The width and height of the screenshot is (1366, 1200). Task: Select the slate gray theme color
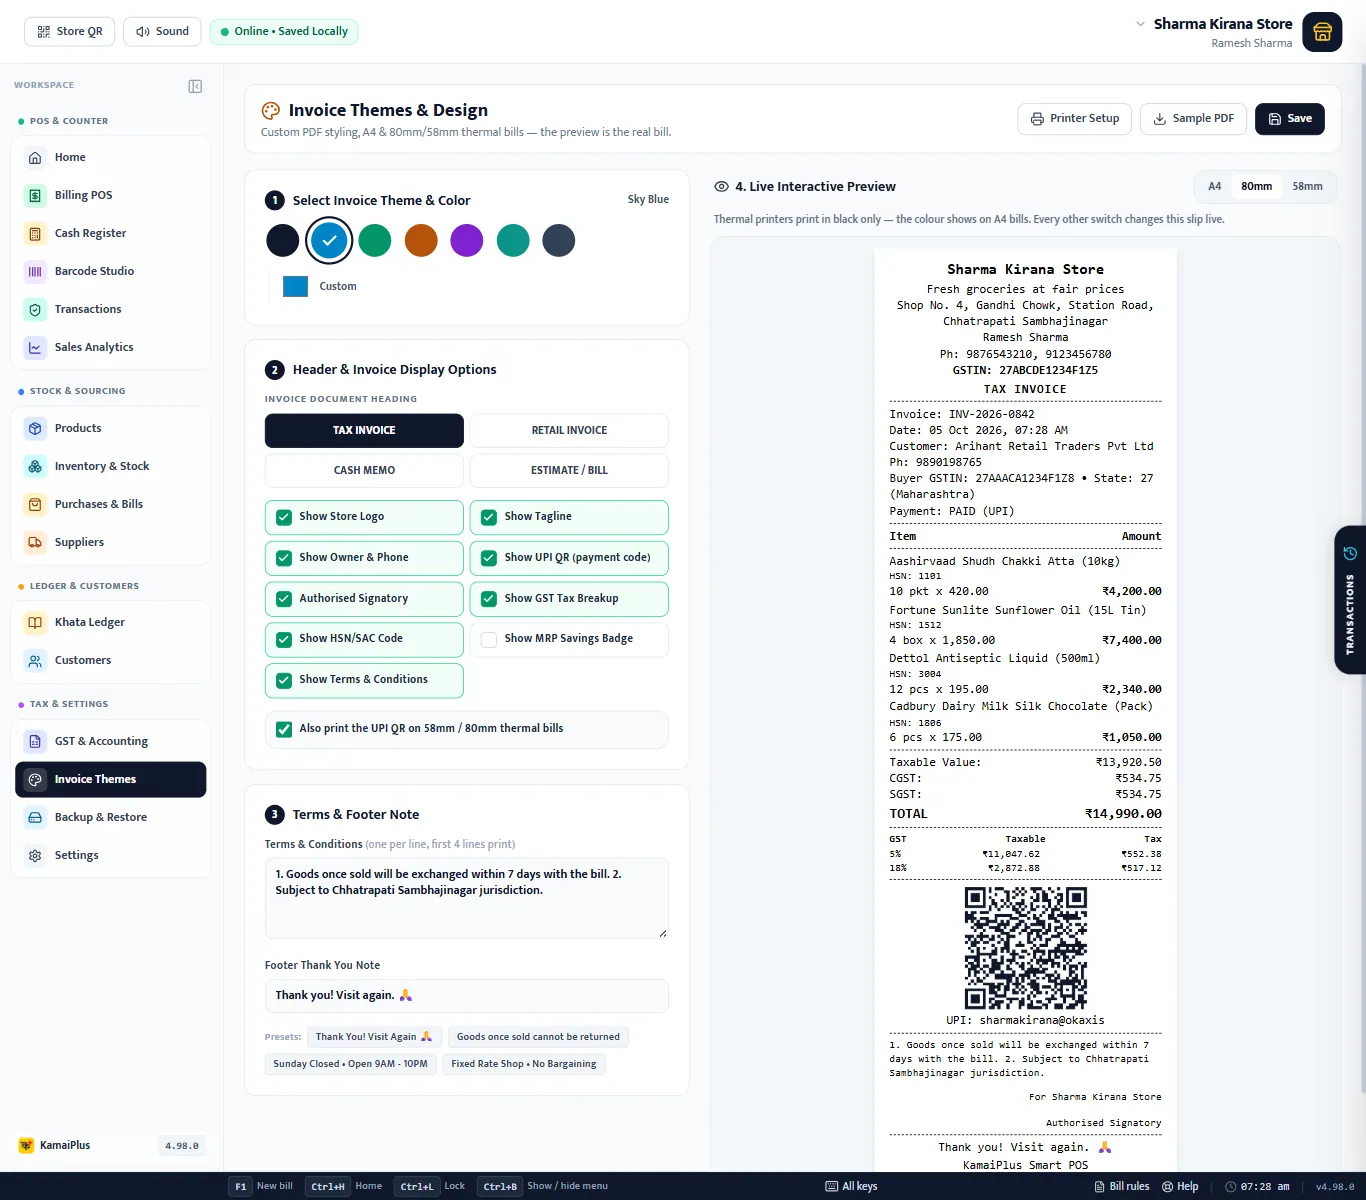tap(559, 241)
